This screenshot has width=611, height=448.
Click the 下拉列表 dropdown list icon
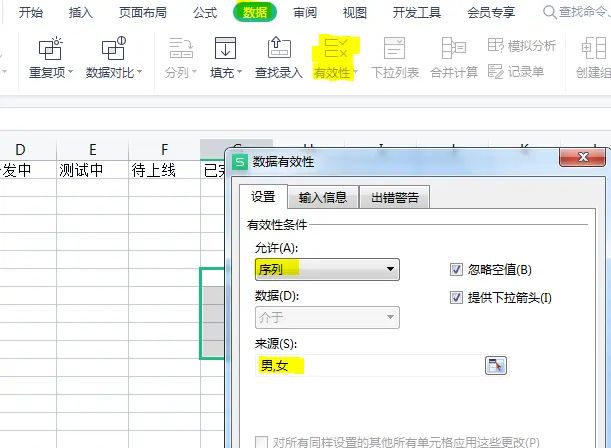click(x=394, y=48)
